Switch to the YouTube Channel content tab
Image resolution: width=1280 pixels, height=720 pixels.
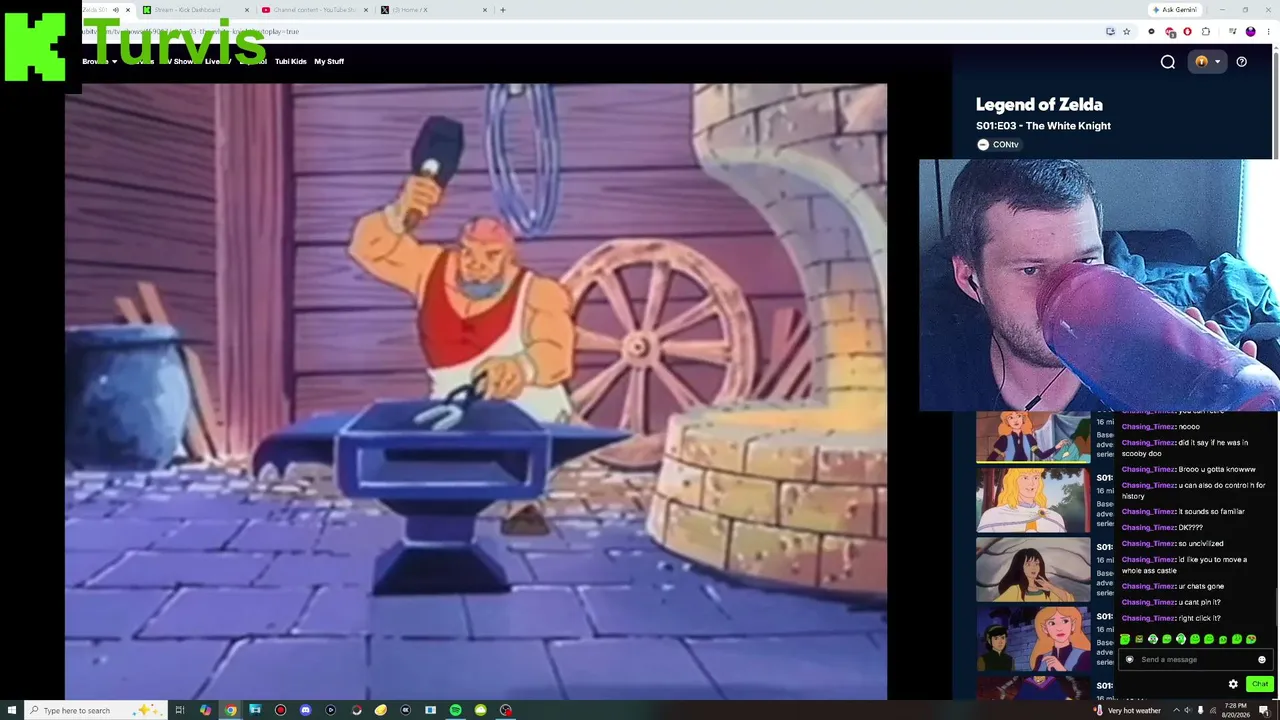pos(314,10)
